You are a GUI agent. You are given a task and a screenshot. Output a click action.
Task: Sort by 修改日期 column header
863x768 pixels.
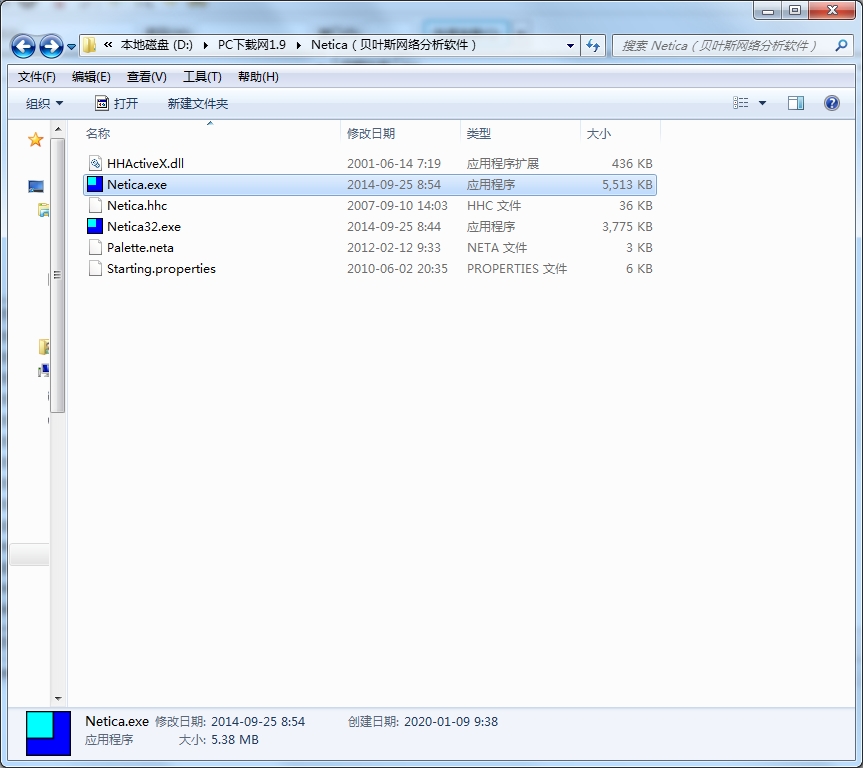(x=400, y=133)
